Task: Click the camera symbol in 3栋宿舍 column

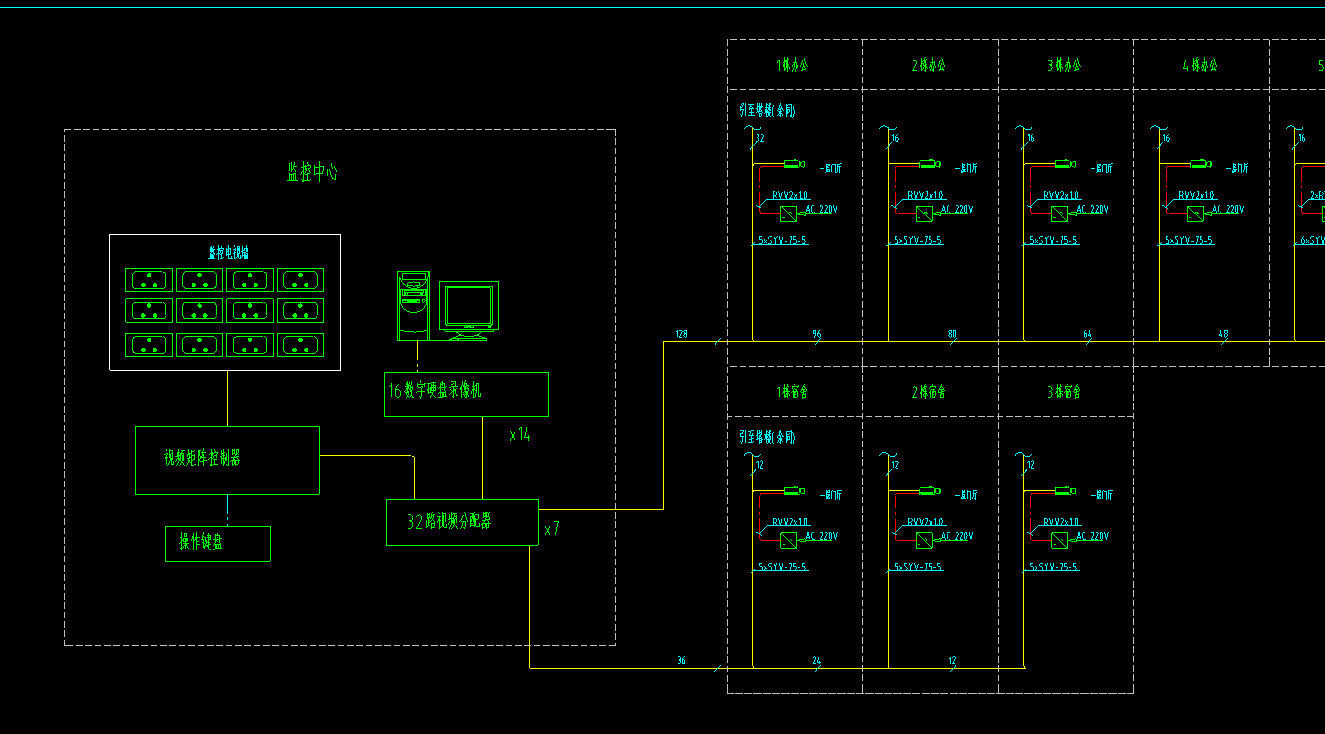Action: (1065, 490)
